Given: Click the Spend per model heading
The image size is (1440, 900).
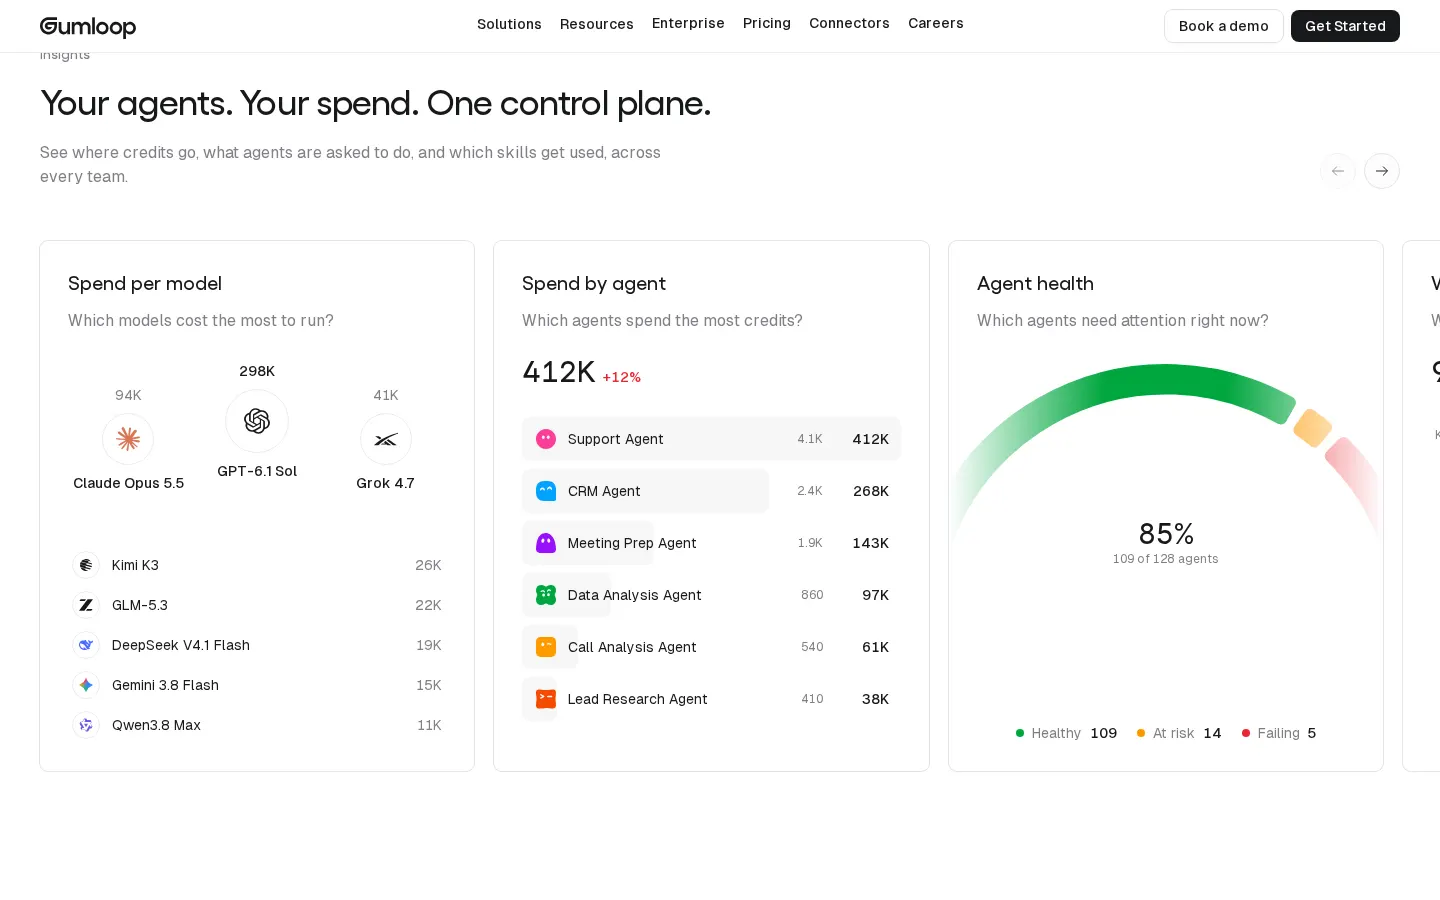Looking at the screenshot, I should (145, 284).
